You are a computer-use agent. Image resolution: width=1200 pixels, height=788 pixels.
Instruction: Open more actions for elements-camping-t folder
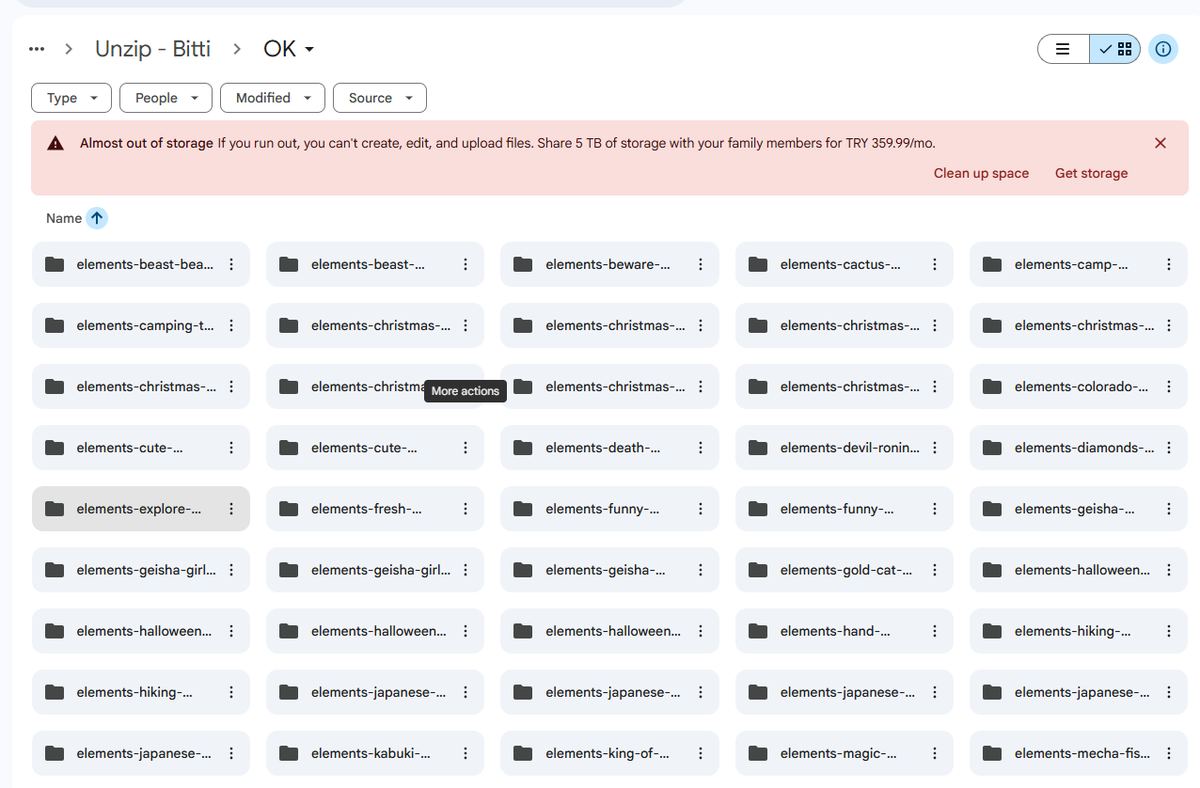(231, 325)
